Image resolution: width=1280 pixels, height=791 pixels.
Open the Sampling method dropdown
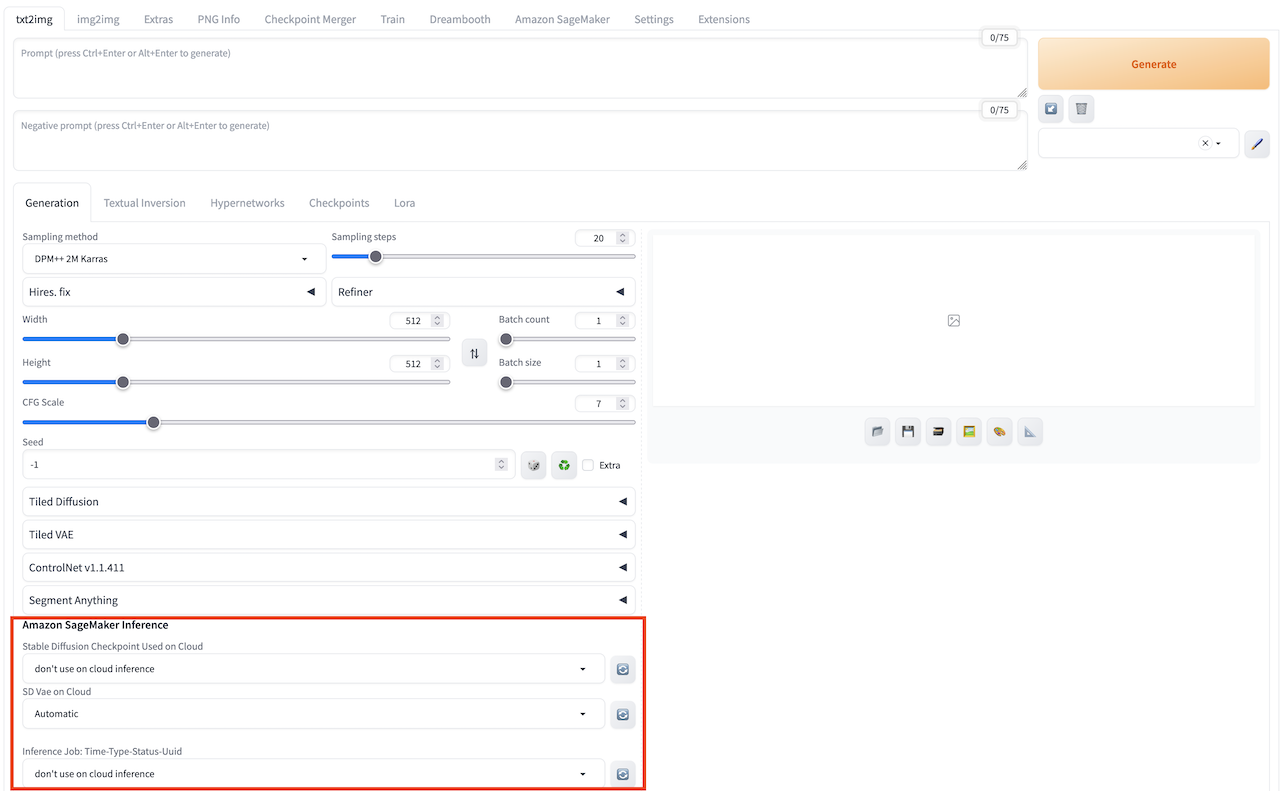pyautogui.click(x=173, y=259)
